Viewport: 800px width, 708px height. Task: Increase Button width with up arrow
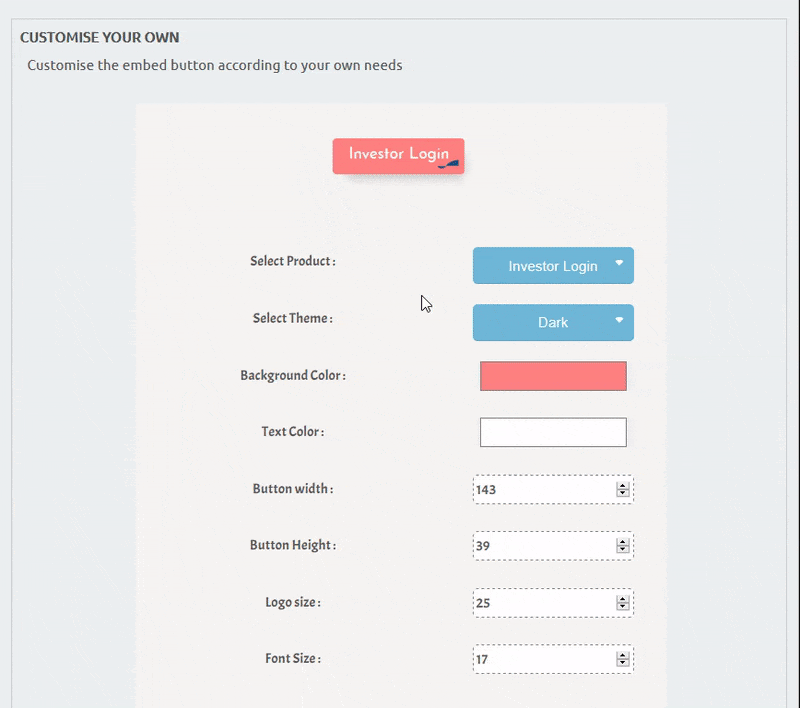623,486
